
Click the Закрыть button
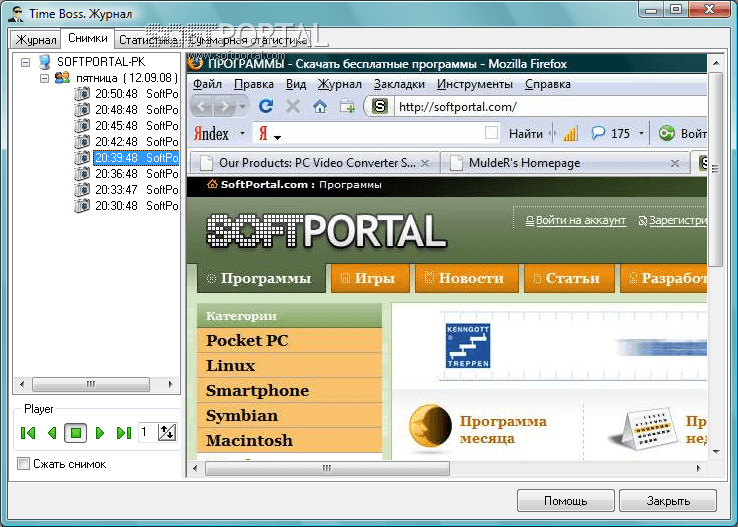[668, 501]
